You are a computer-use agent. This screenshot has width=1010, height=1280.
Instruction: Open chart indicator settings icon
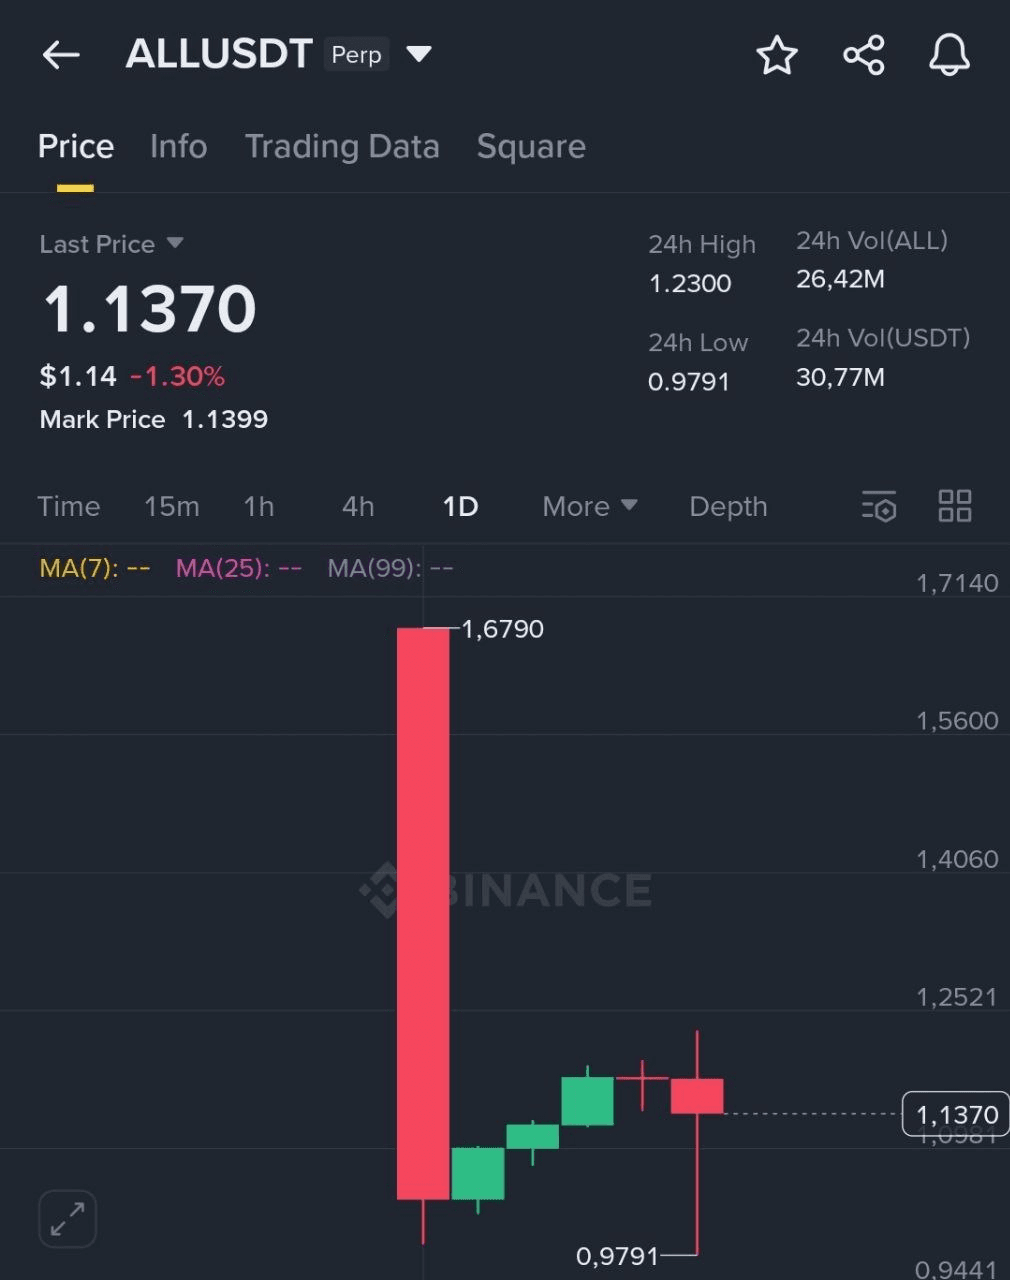[x=879, y=506]
